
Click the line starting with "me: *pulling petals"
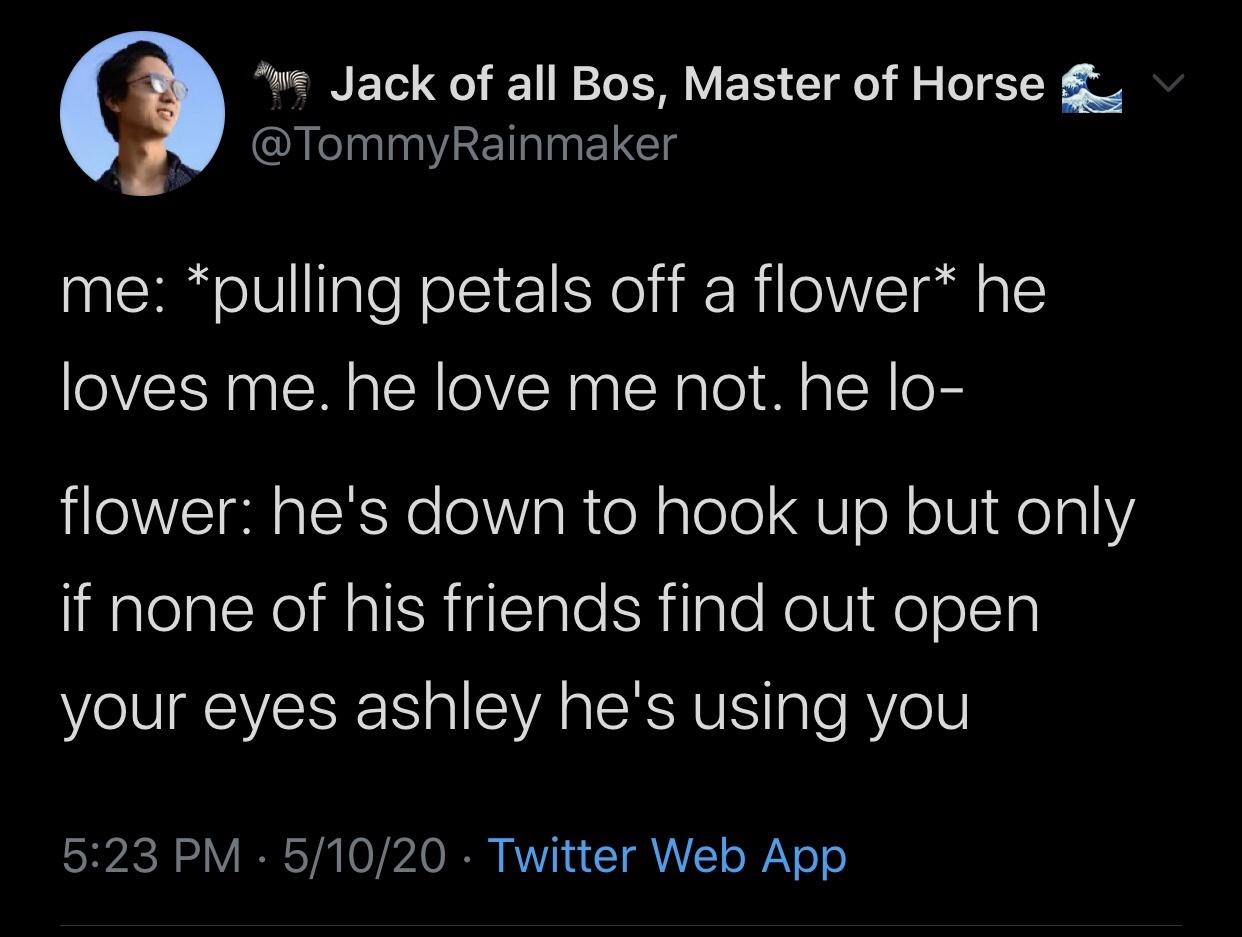(x=553, y=291)
